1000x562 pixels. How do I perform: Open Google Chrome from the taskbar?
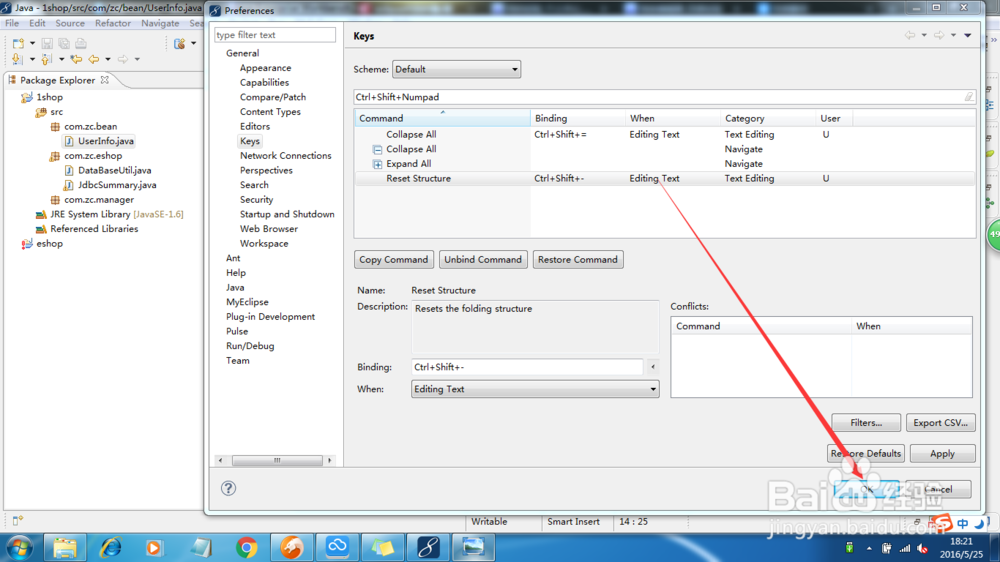point(246,547)
